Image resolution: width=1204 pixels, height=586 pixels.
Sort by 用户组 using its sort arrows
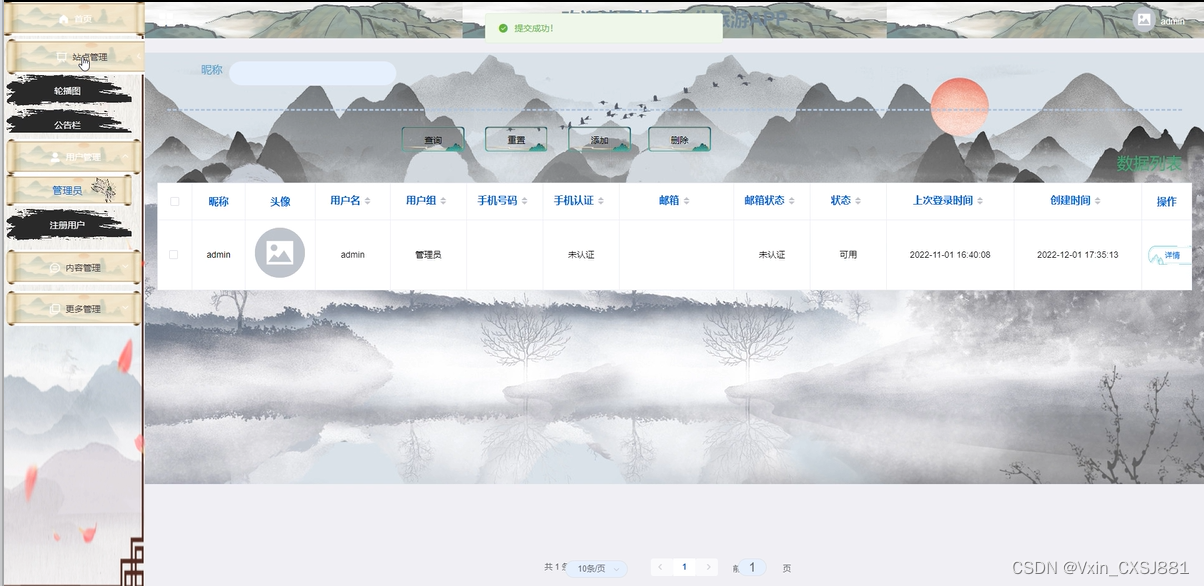click(x=443, y=201)
